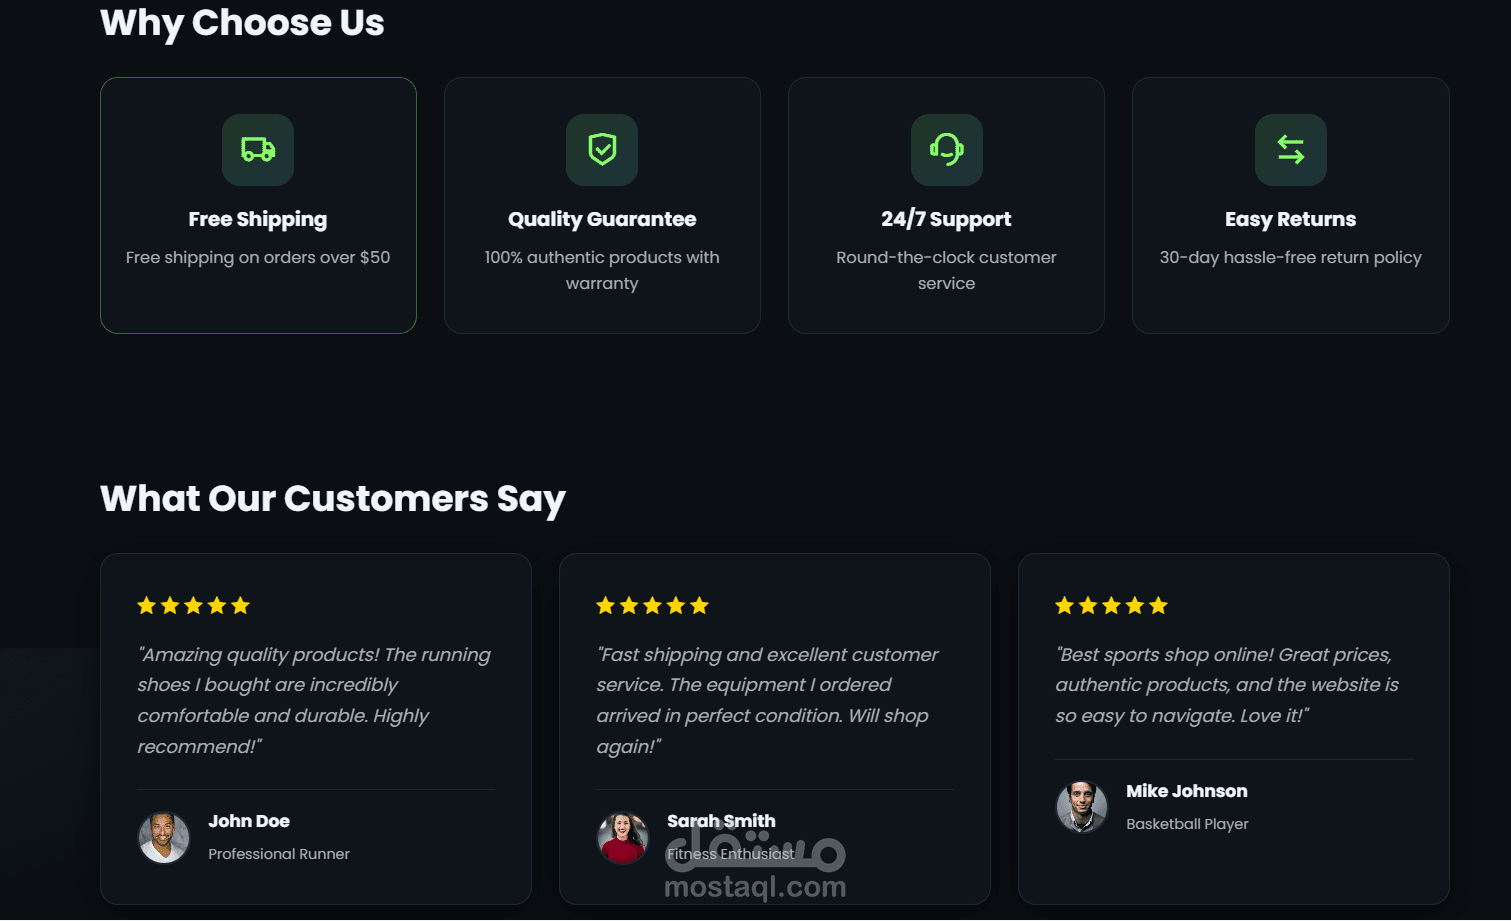Click the John Doe reviewer name
1511x921 pixels.
[249, 821]
